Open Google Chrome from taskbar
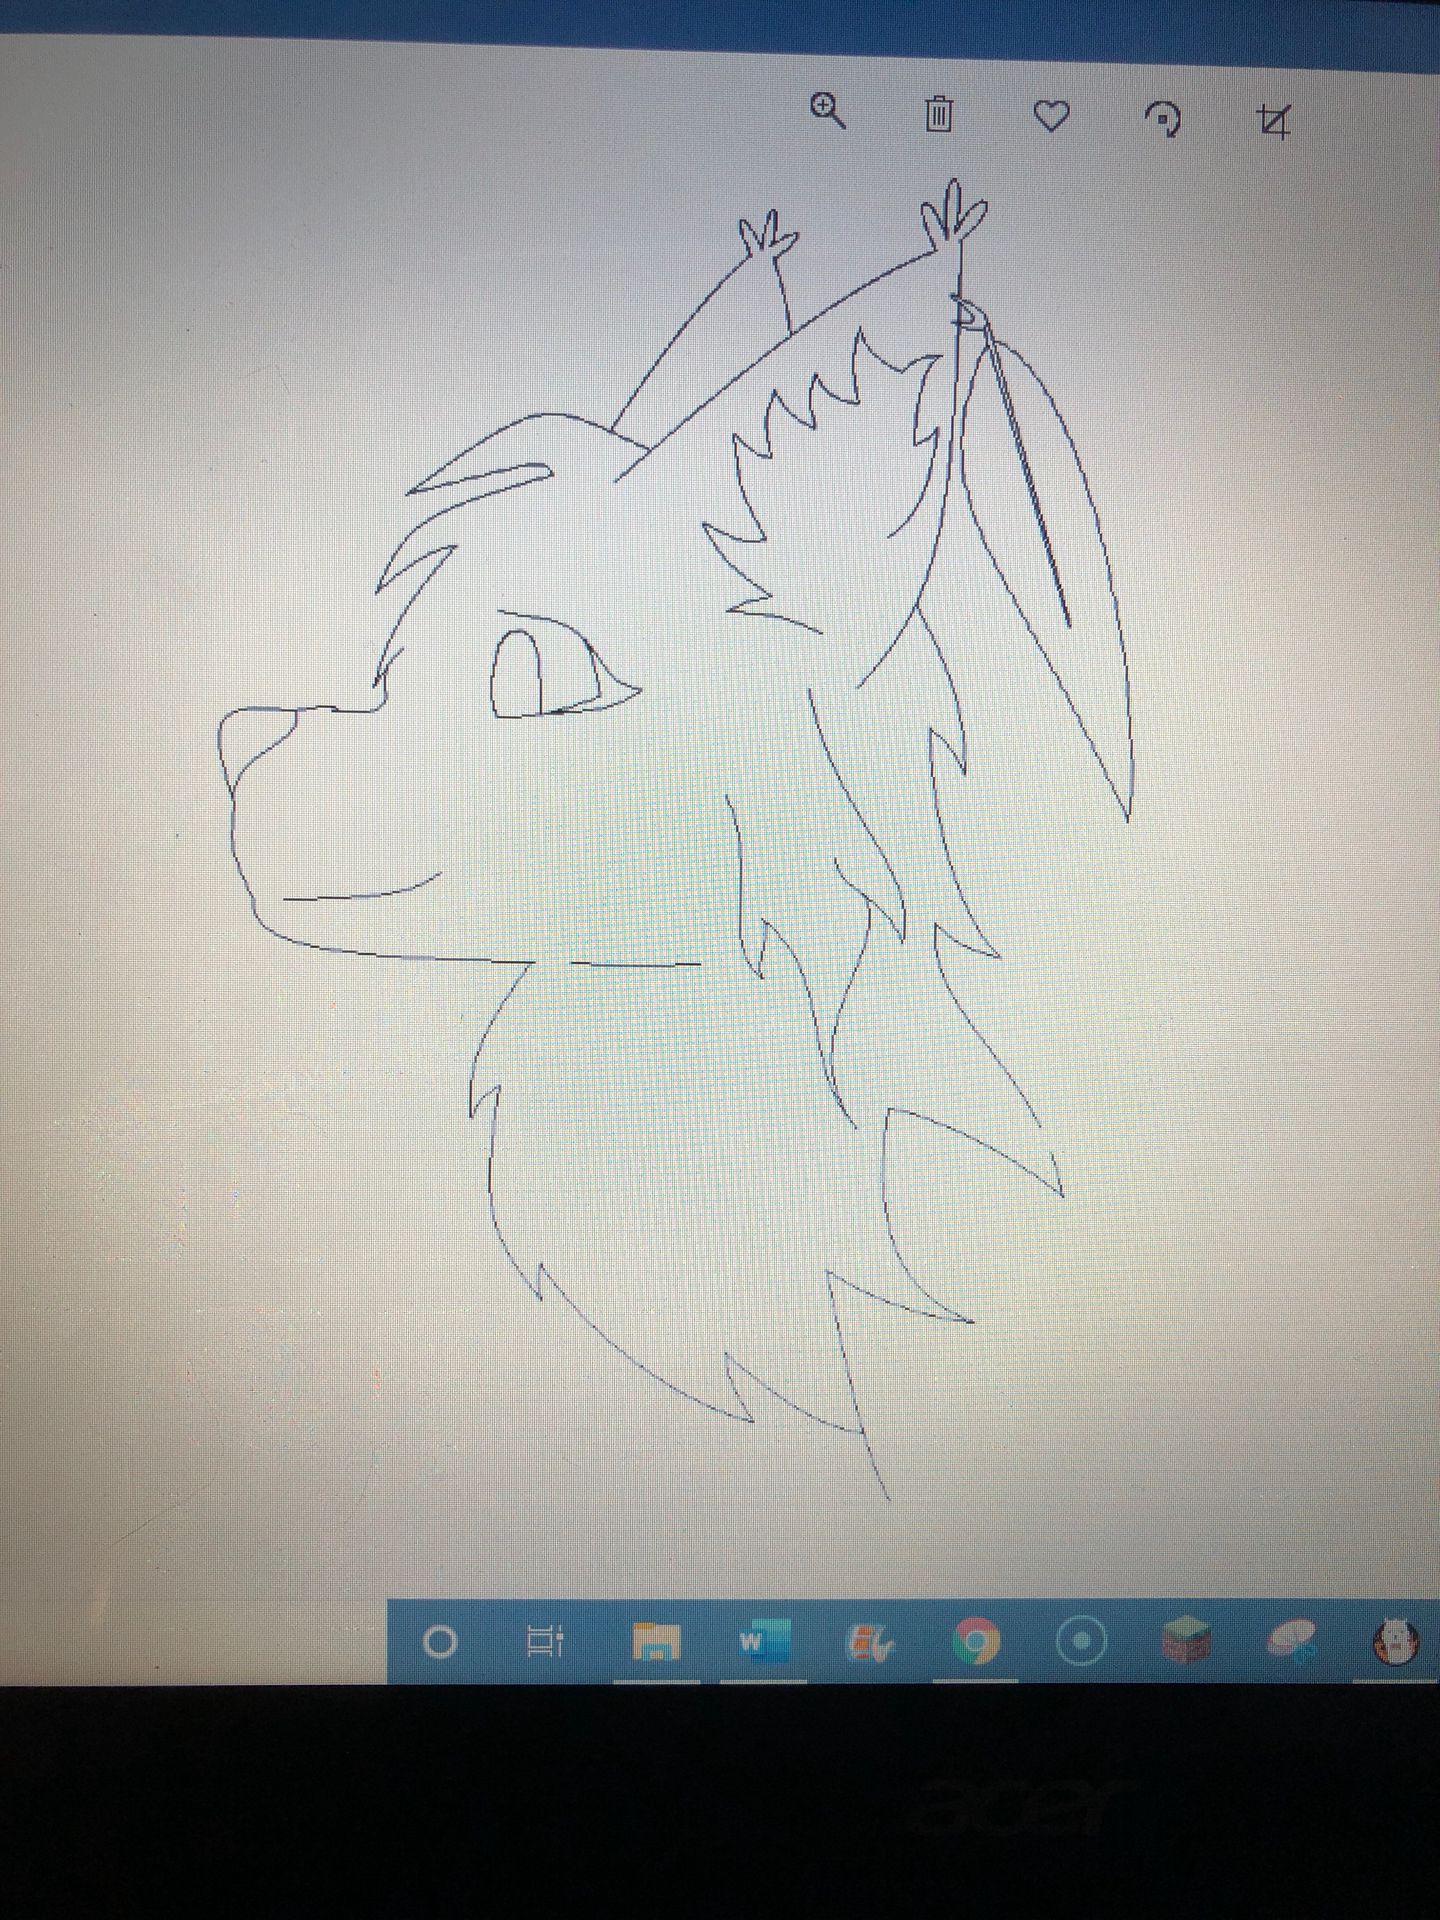 [x=976, y=1642]
